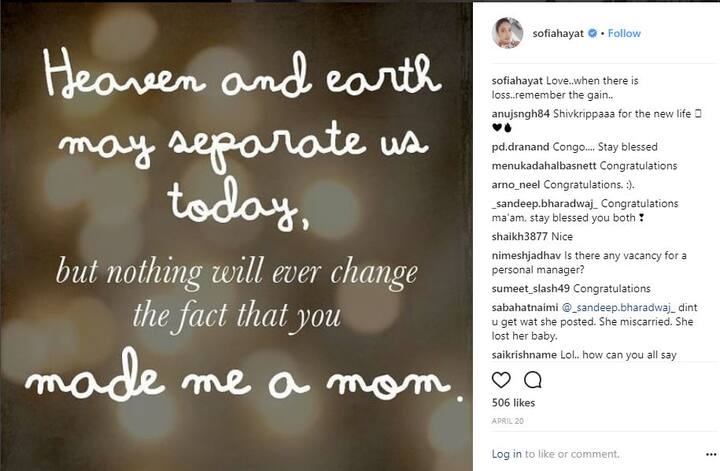Open the sofiahayat username in the header
Screen dimensions: 720x471
point(558,33)
